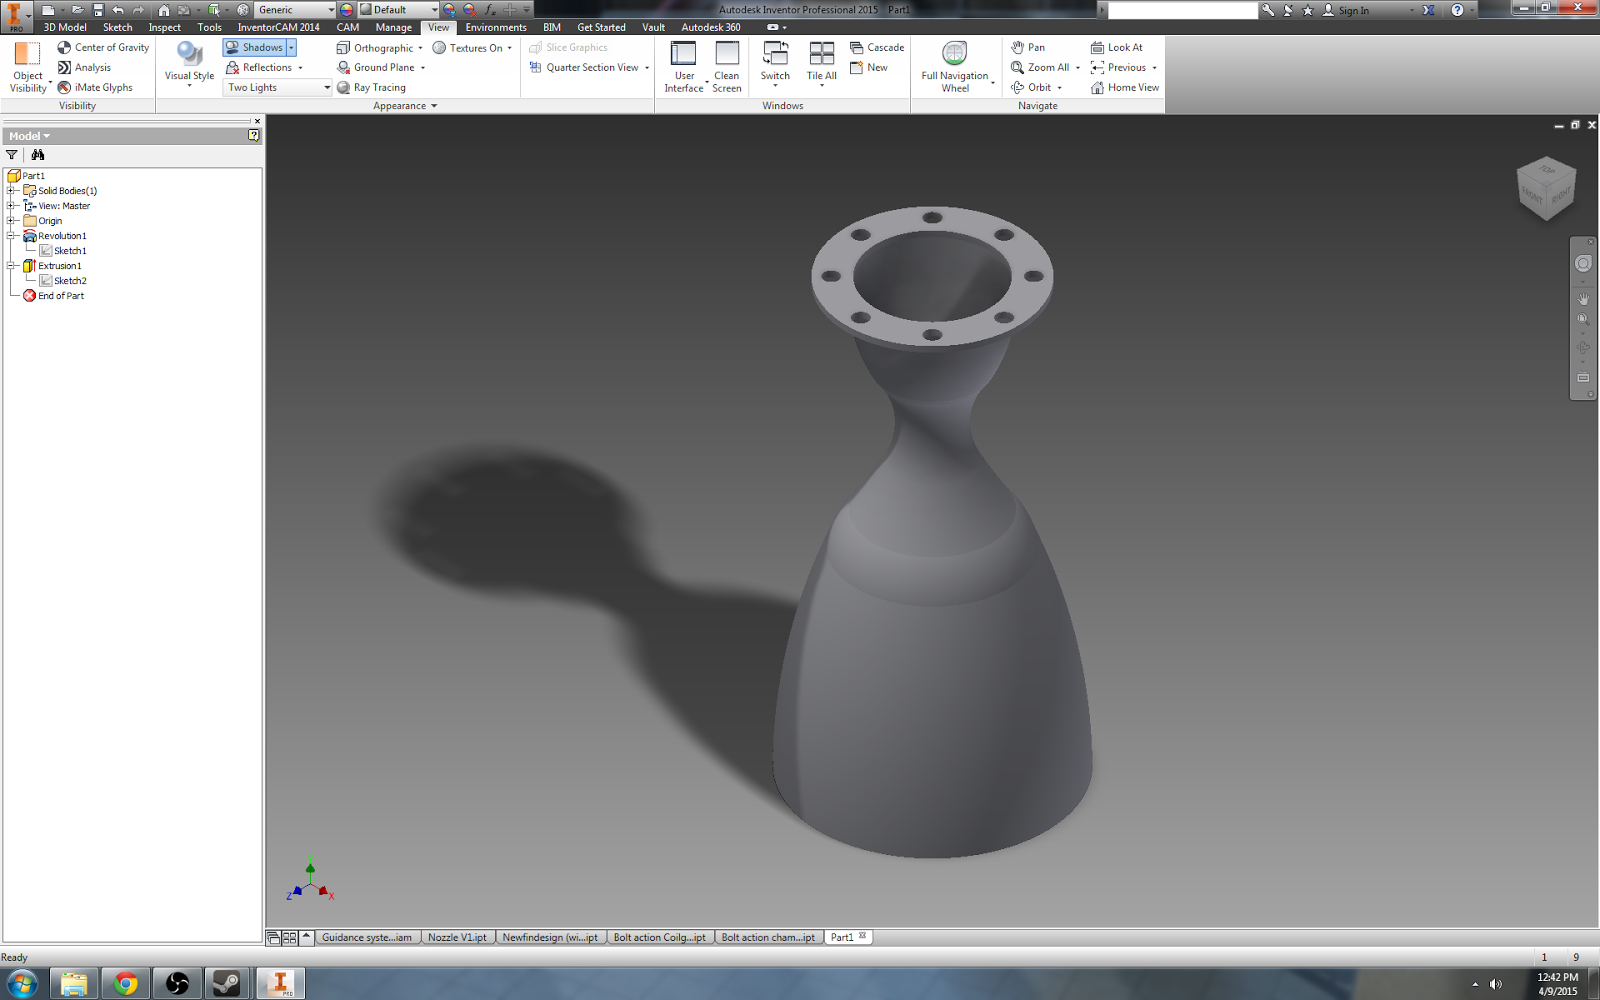Open the InventorCAM 2014 tab
Screen dimensions: 1600x1000
tap(279, 27)
